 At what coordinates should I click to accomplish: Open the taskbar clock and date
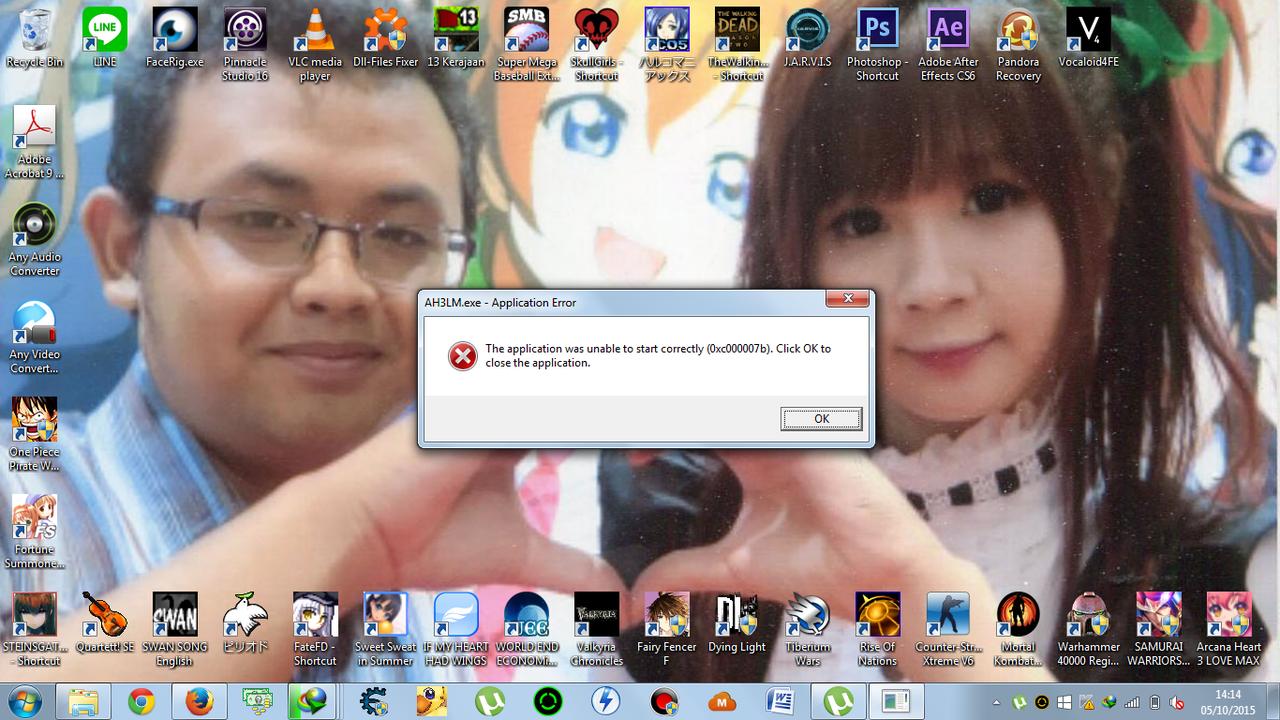click(1228, 702)
